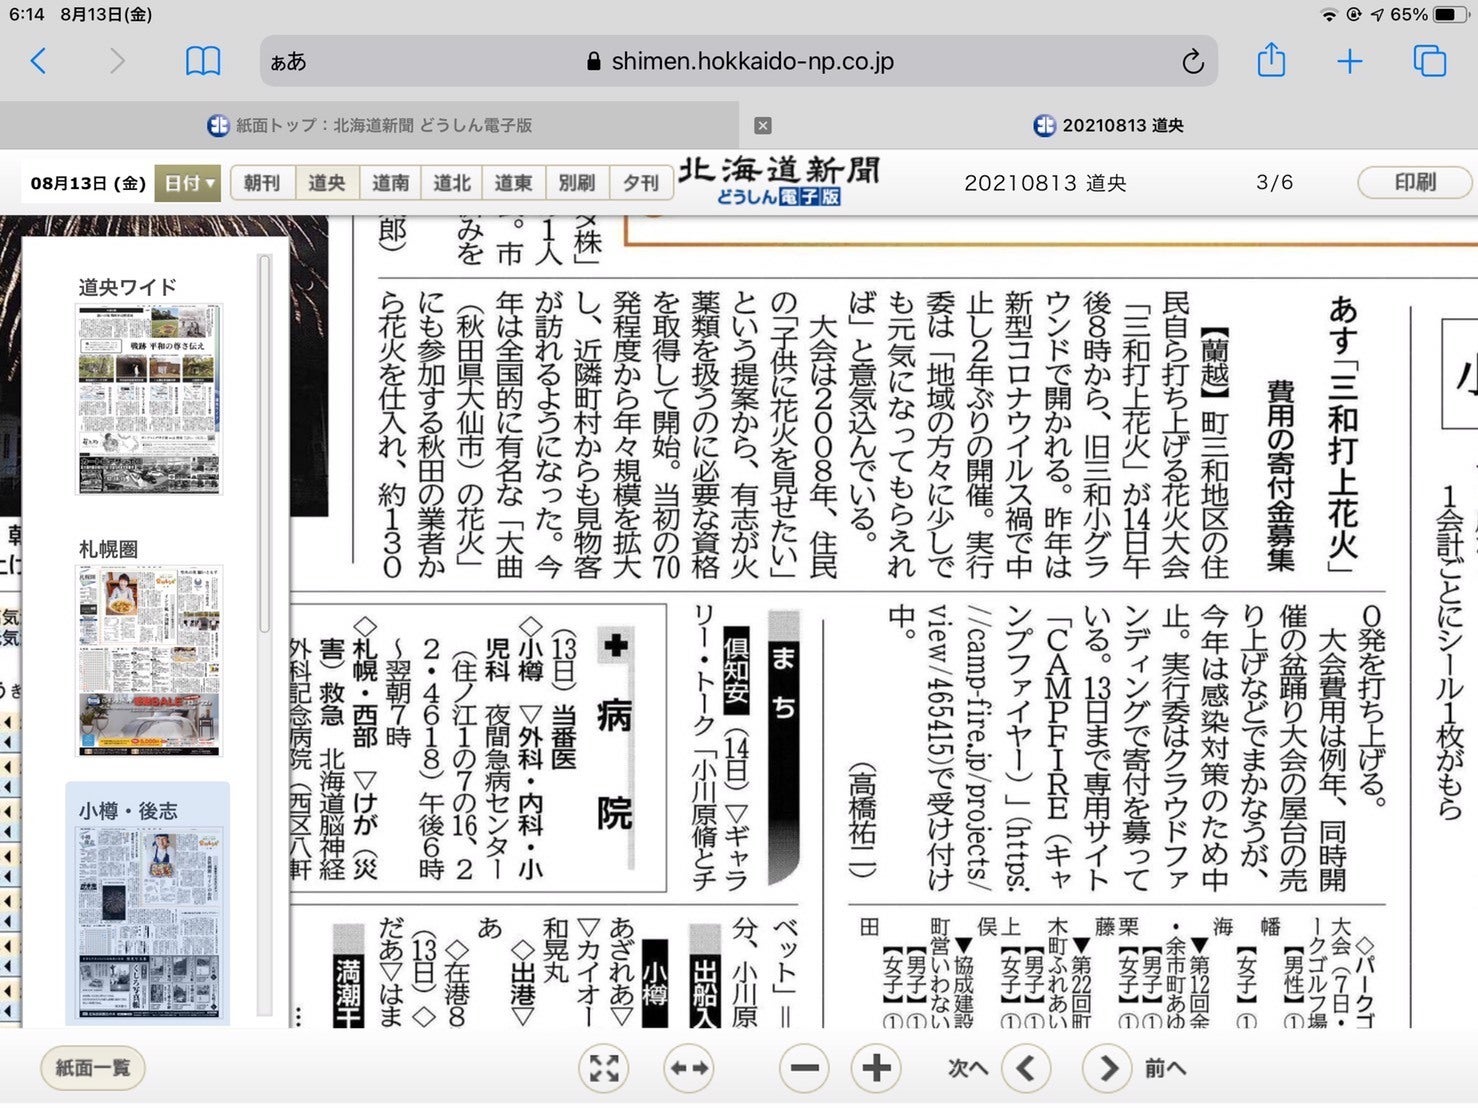Switch to the 夕刊 edition tab

[640, 183]
